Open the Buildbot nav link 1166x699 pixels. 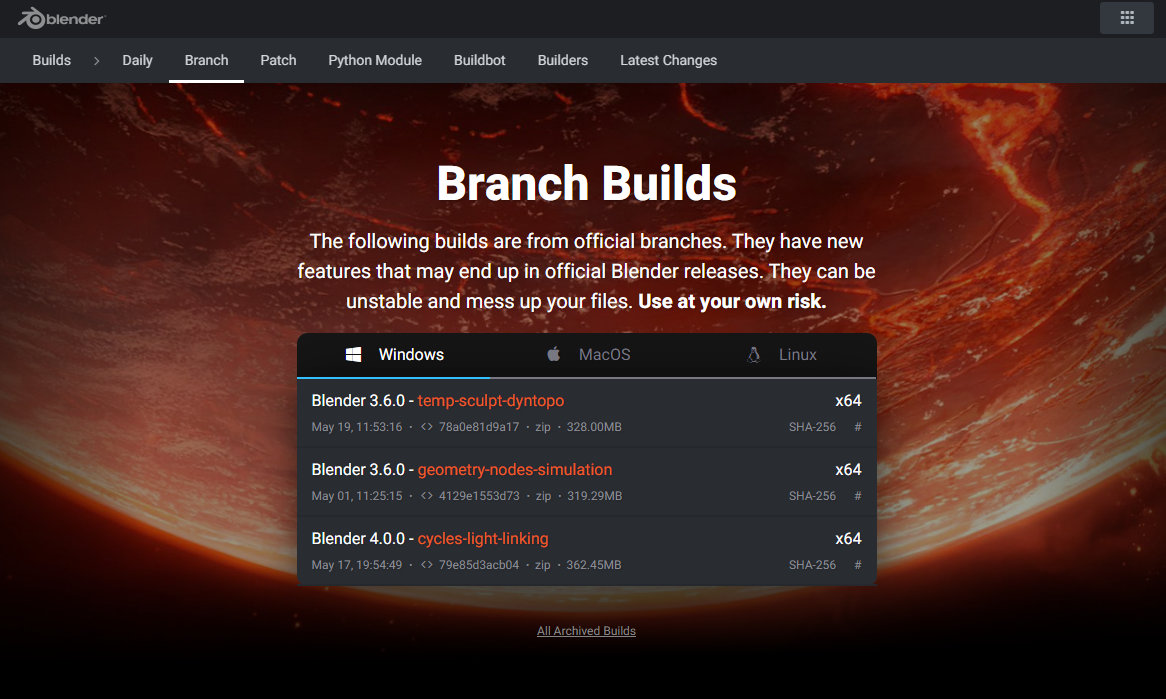479,60
